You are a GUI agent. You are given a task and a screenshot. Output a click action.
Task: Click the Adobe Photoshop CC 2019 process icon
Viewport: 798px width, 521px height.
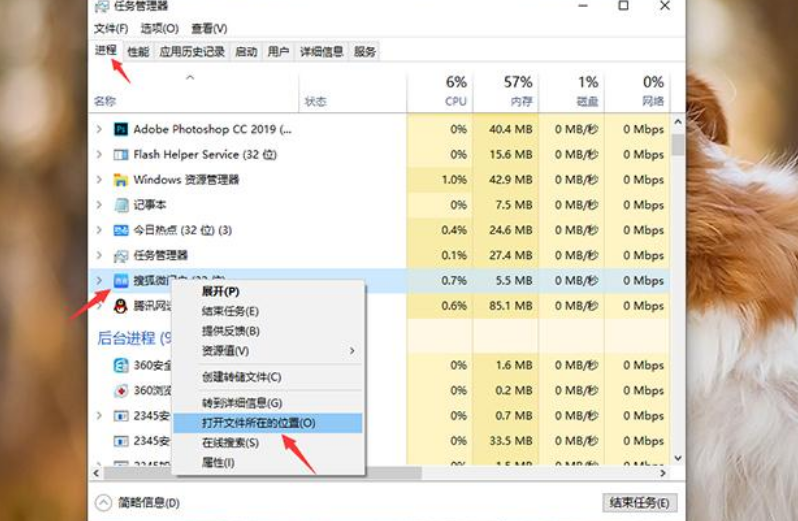pyautogui.click(x=121, y=129)
